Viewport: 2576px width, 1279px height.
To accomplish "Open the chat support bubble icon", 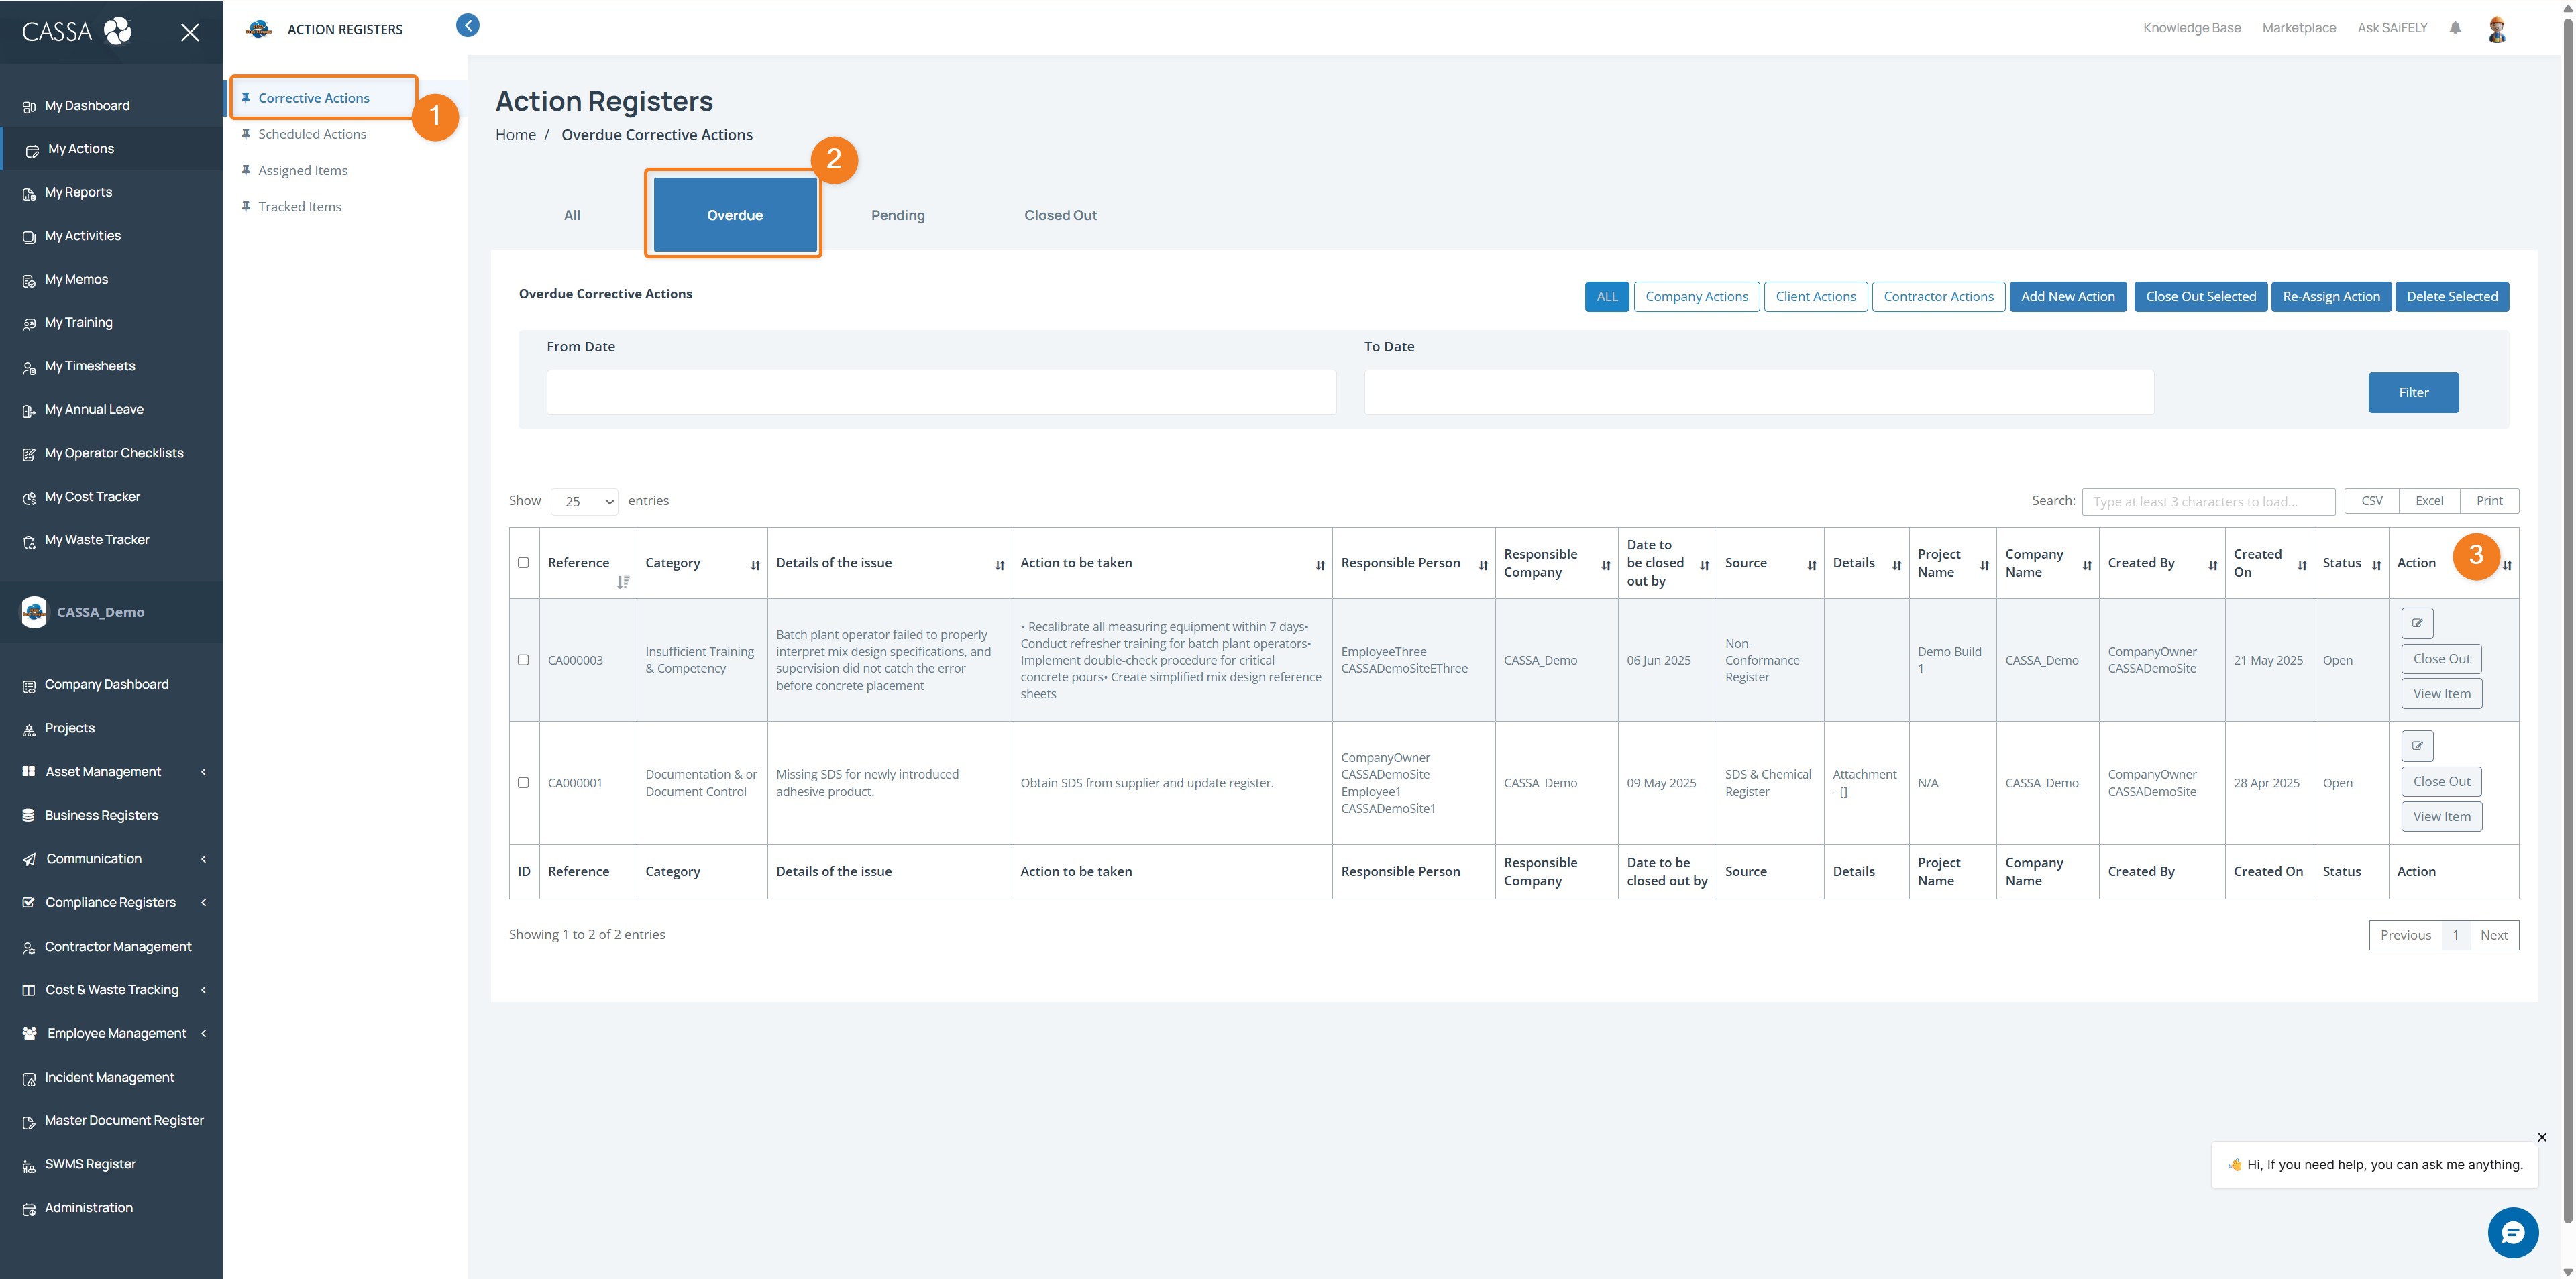I will point(2512,1233).
